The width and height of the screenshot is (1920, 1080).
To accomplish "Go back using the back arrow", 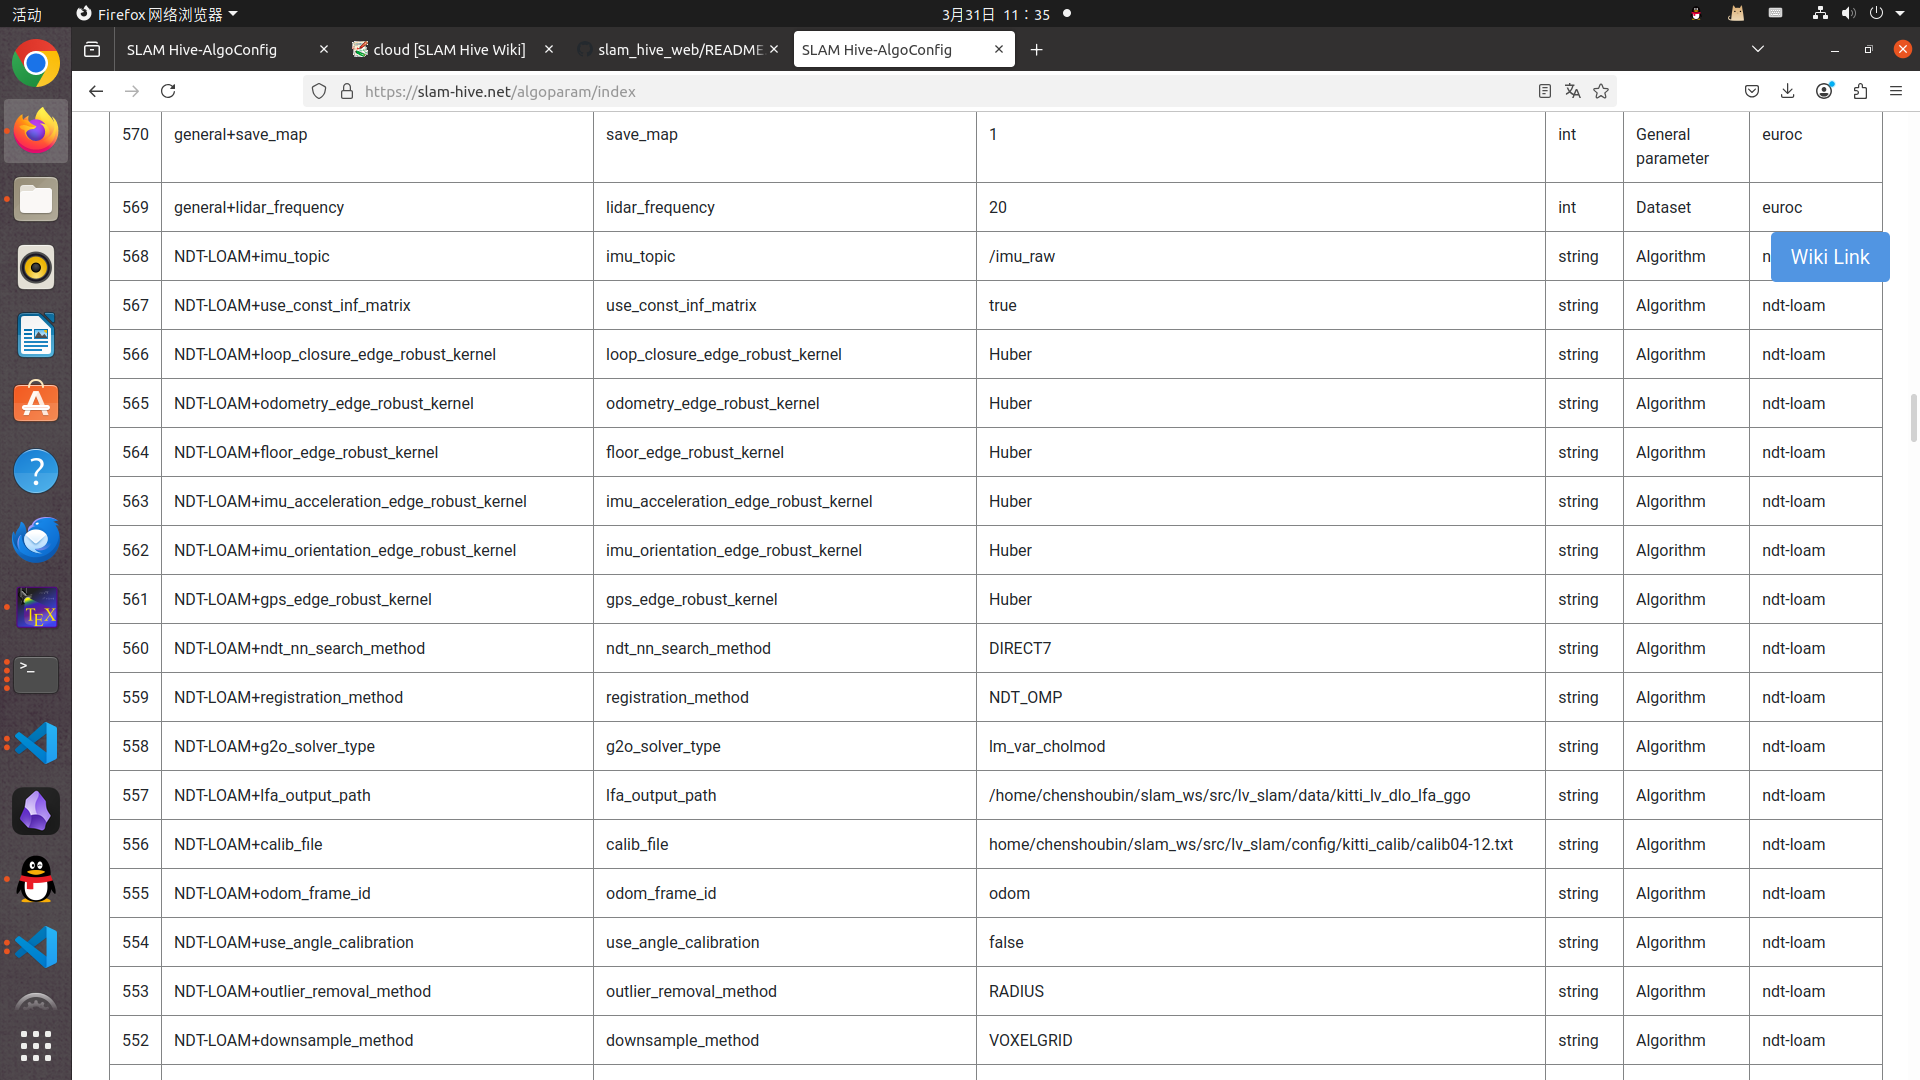I will tap(96, 91).
